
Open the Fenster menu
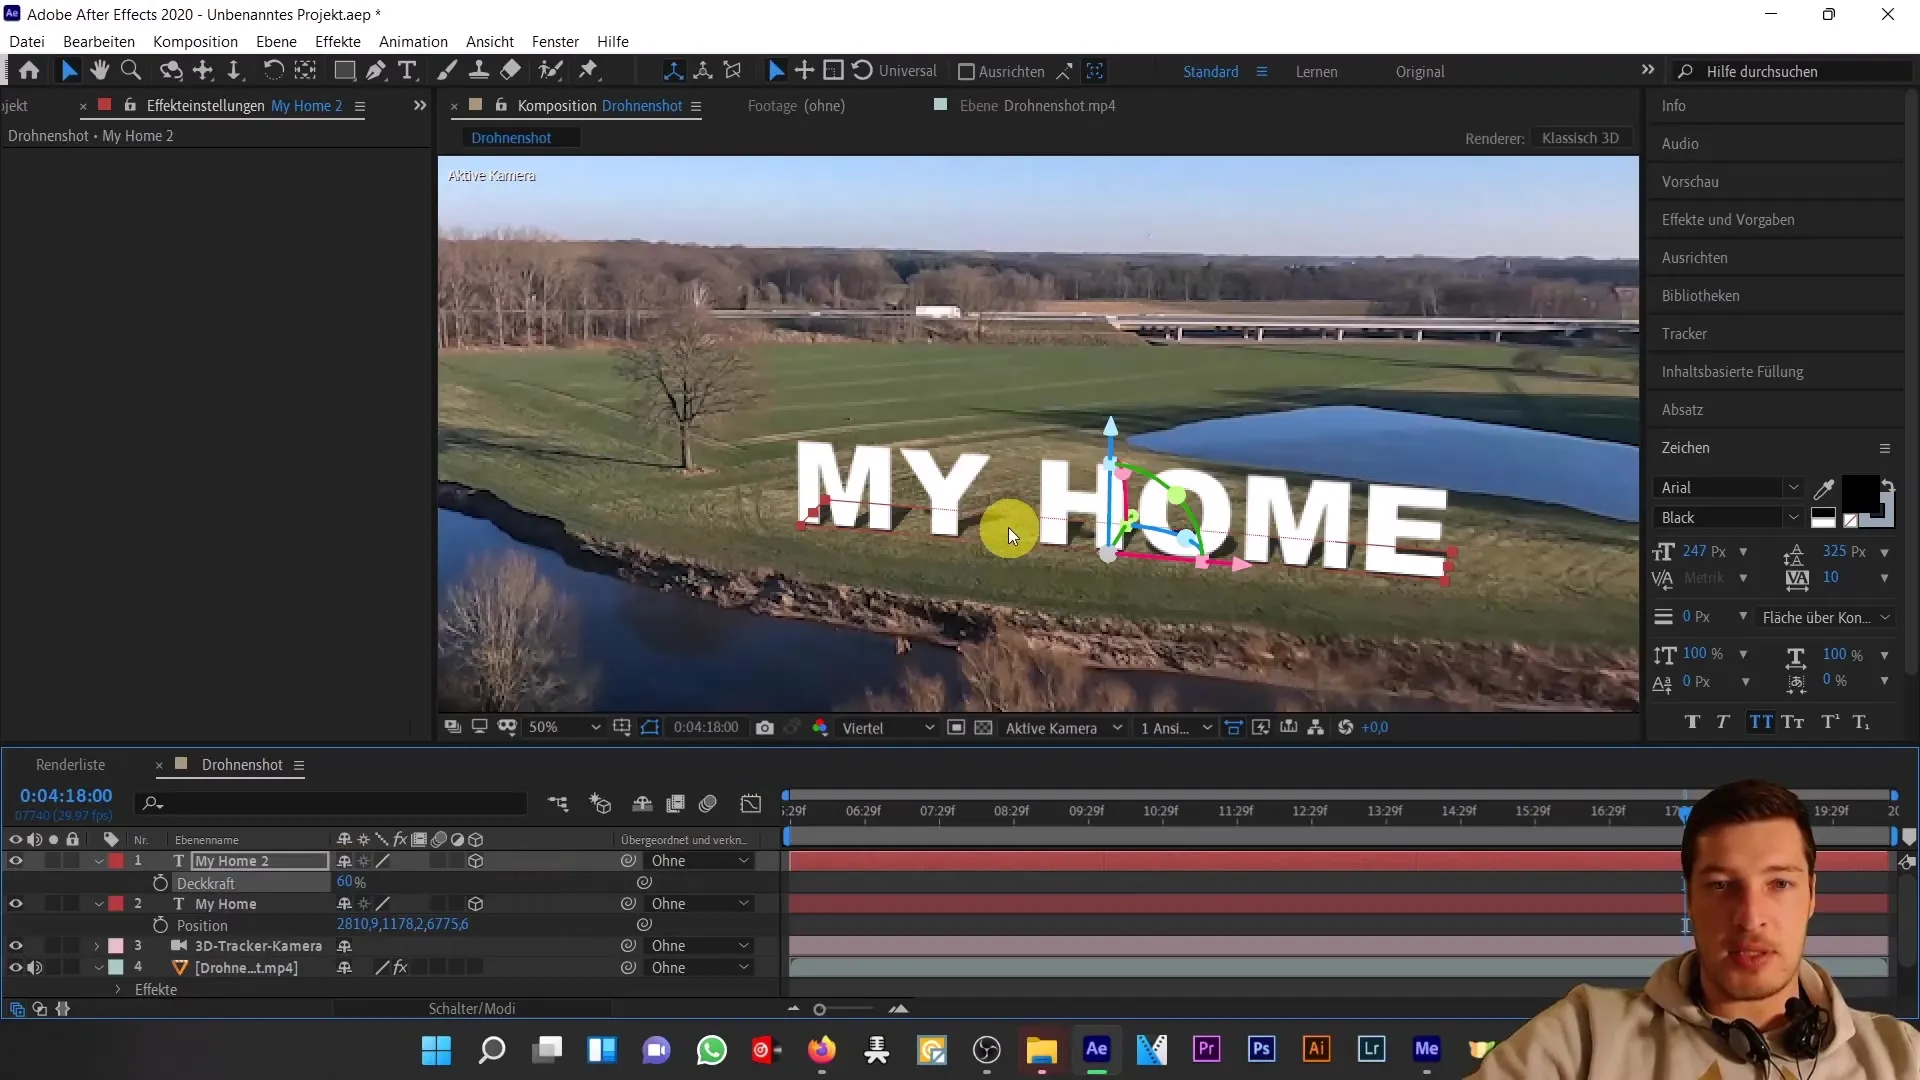click(x=555, y=42)
